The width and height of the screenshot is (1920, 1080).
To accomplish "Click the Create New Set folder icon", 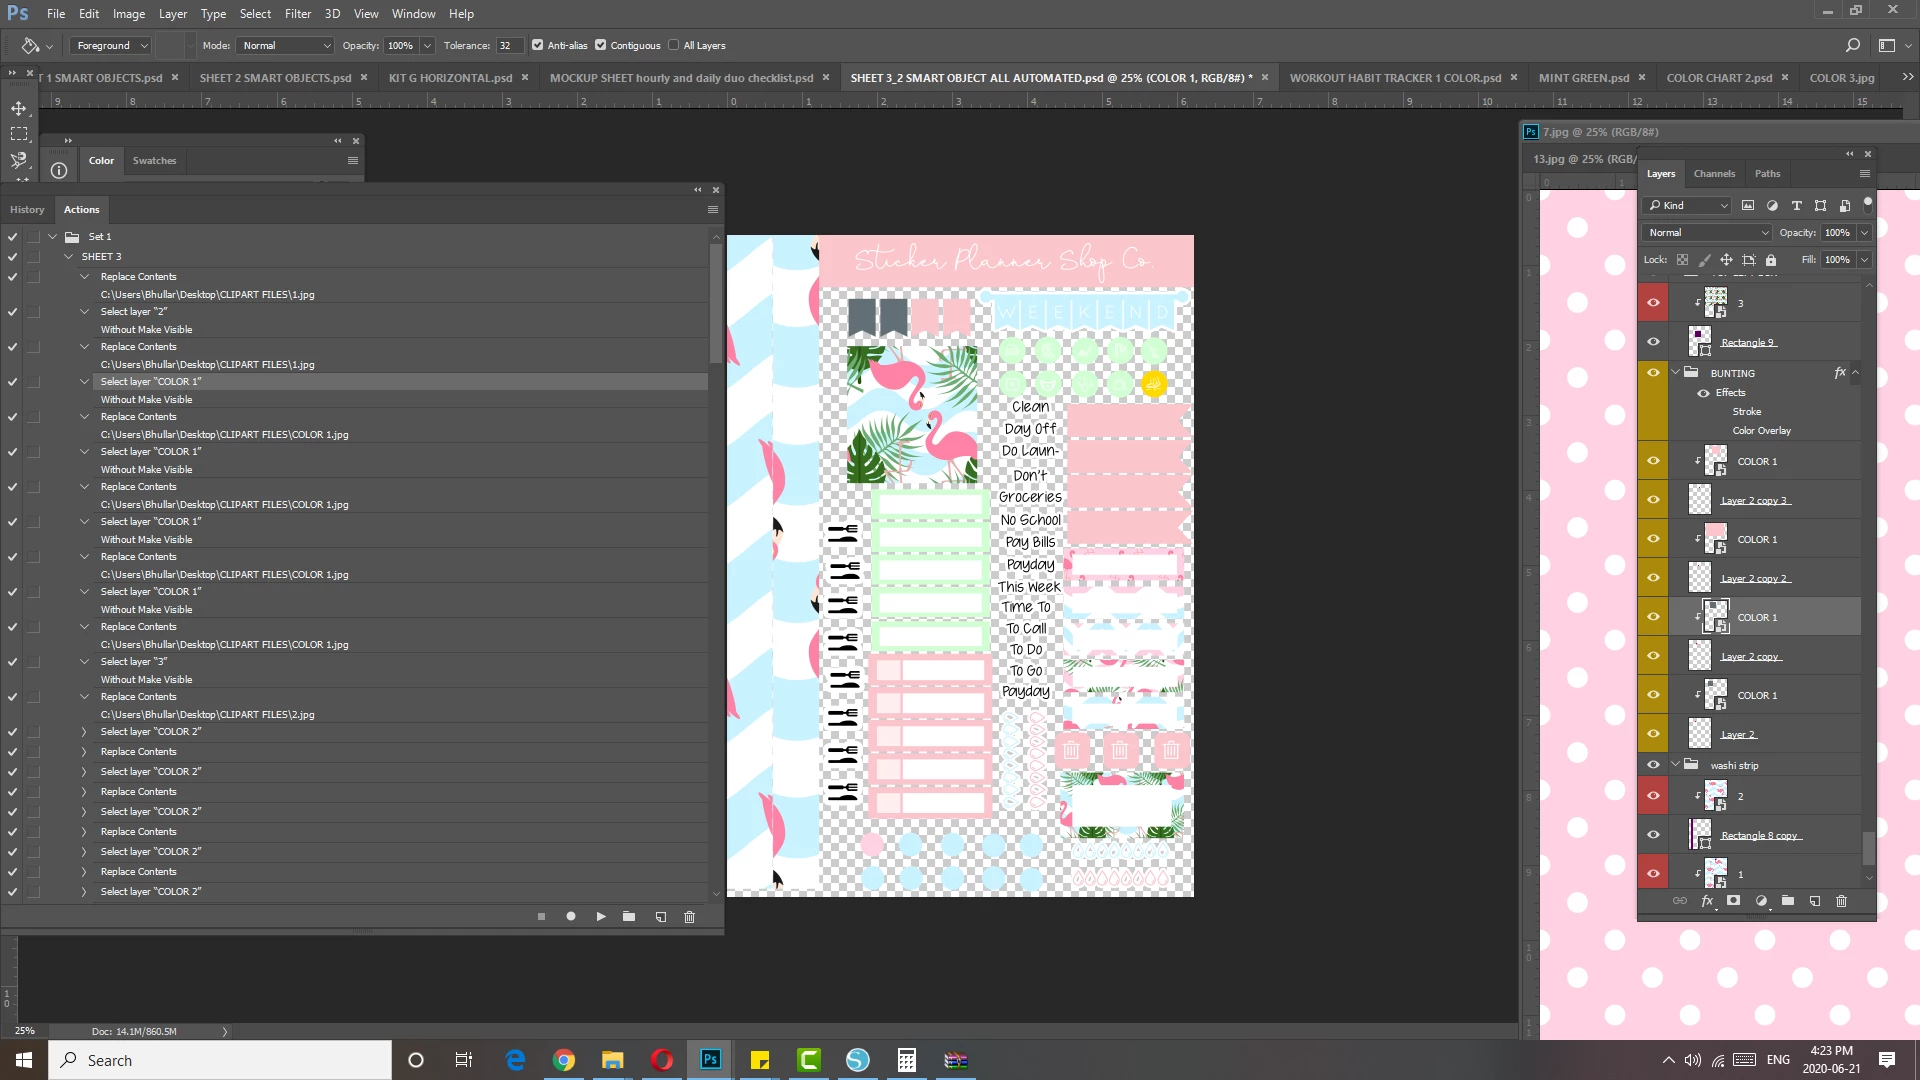I will tap(629, 916).
